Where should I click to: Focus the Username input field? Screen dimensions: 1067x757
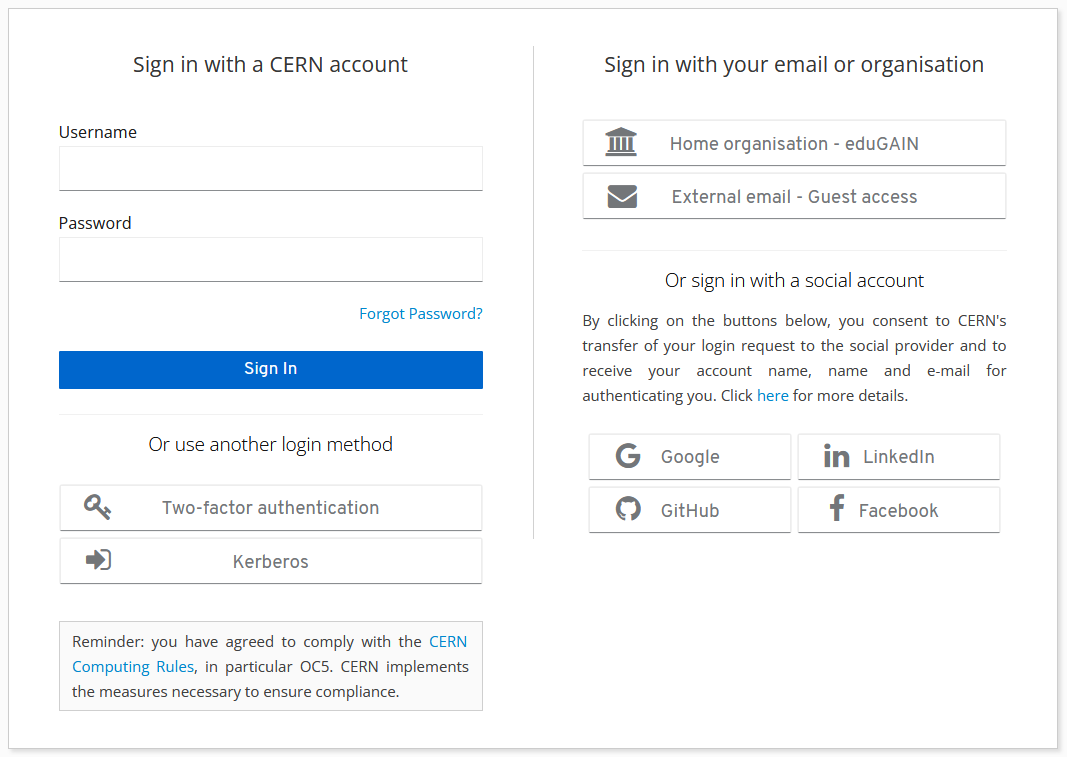(x=270, y=168)
